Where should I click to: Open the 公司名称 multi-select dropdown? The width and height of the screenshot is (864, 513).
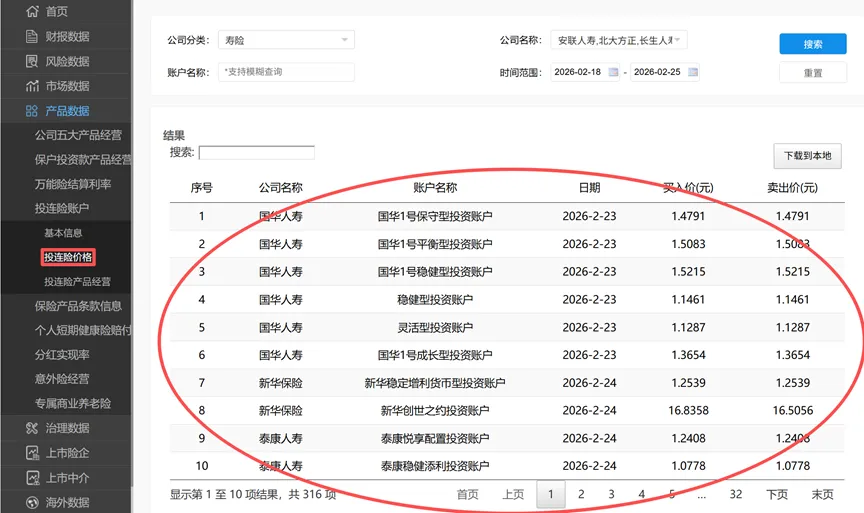tap(619, 40)
